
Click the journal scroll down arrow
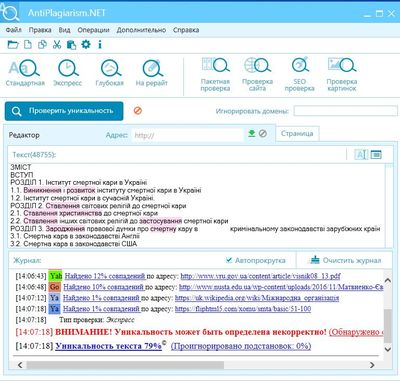[x=388, y=349]
